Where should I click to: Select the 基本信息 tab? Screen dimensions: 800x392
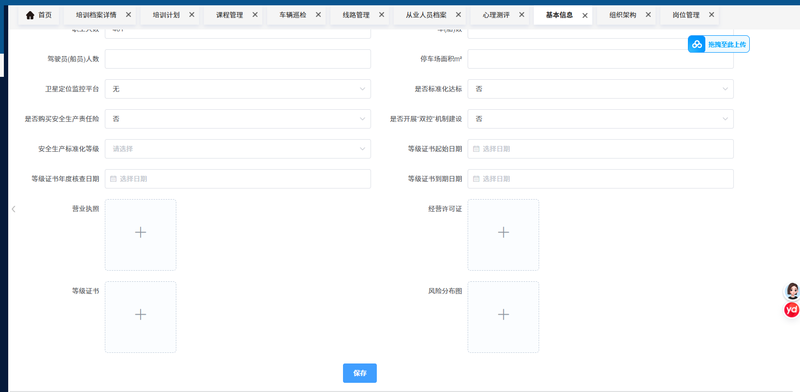pos(559,15)
